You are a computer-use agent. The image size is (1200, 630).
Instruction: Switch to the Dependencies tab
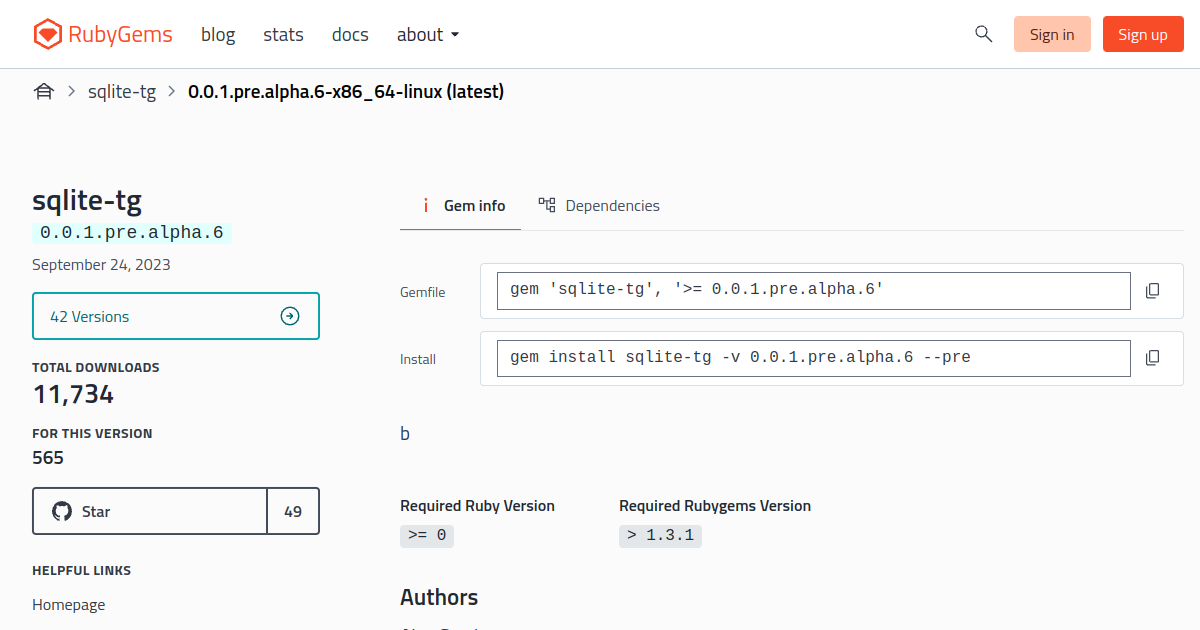click(599, 205)
